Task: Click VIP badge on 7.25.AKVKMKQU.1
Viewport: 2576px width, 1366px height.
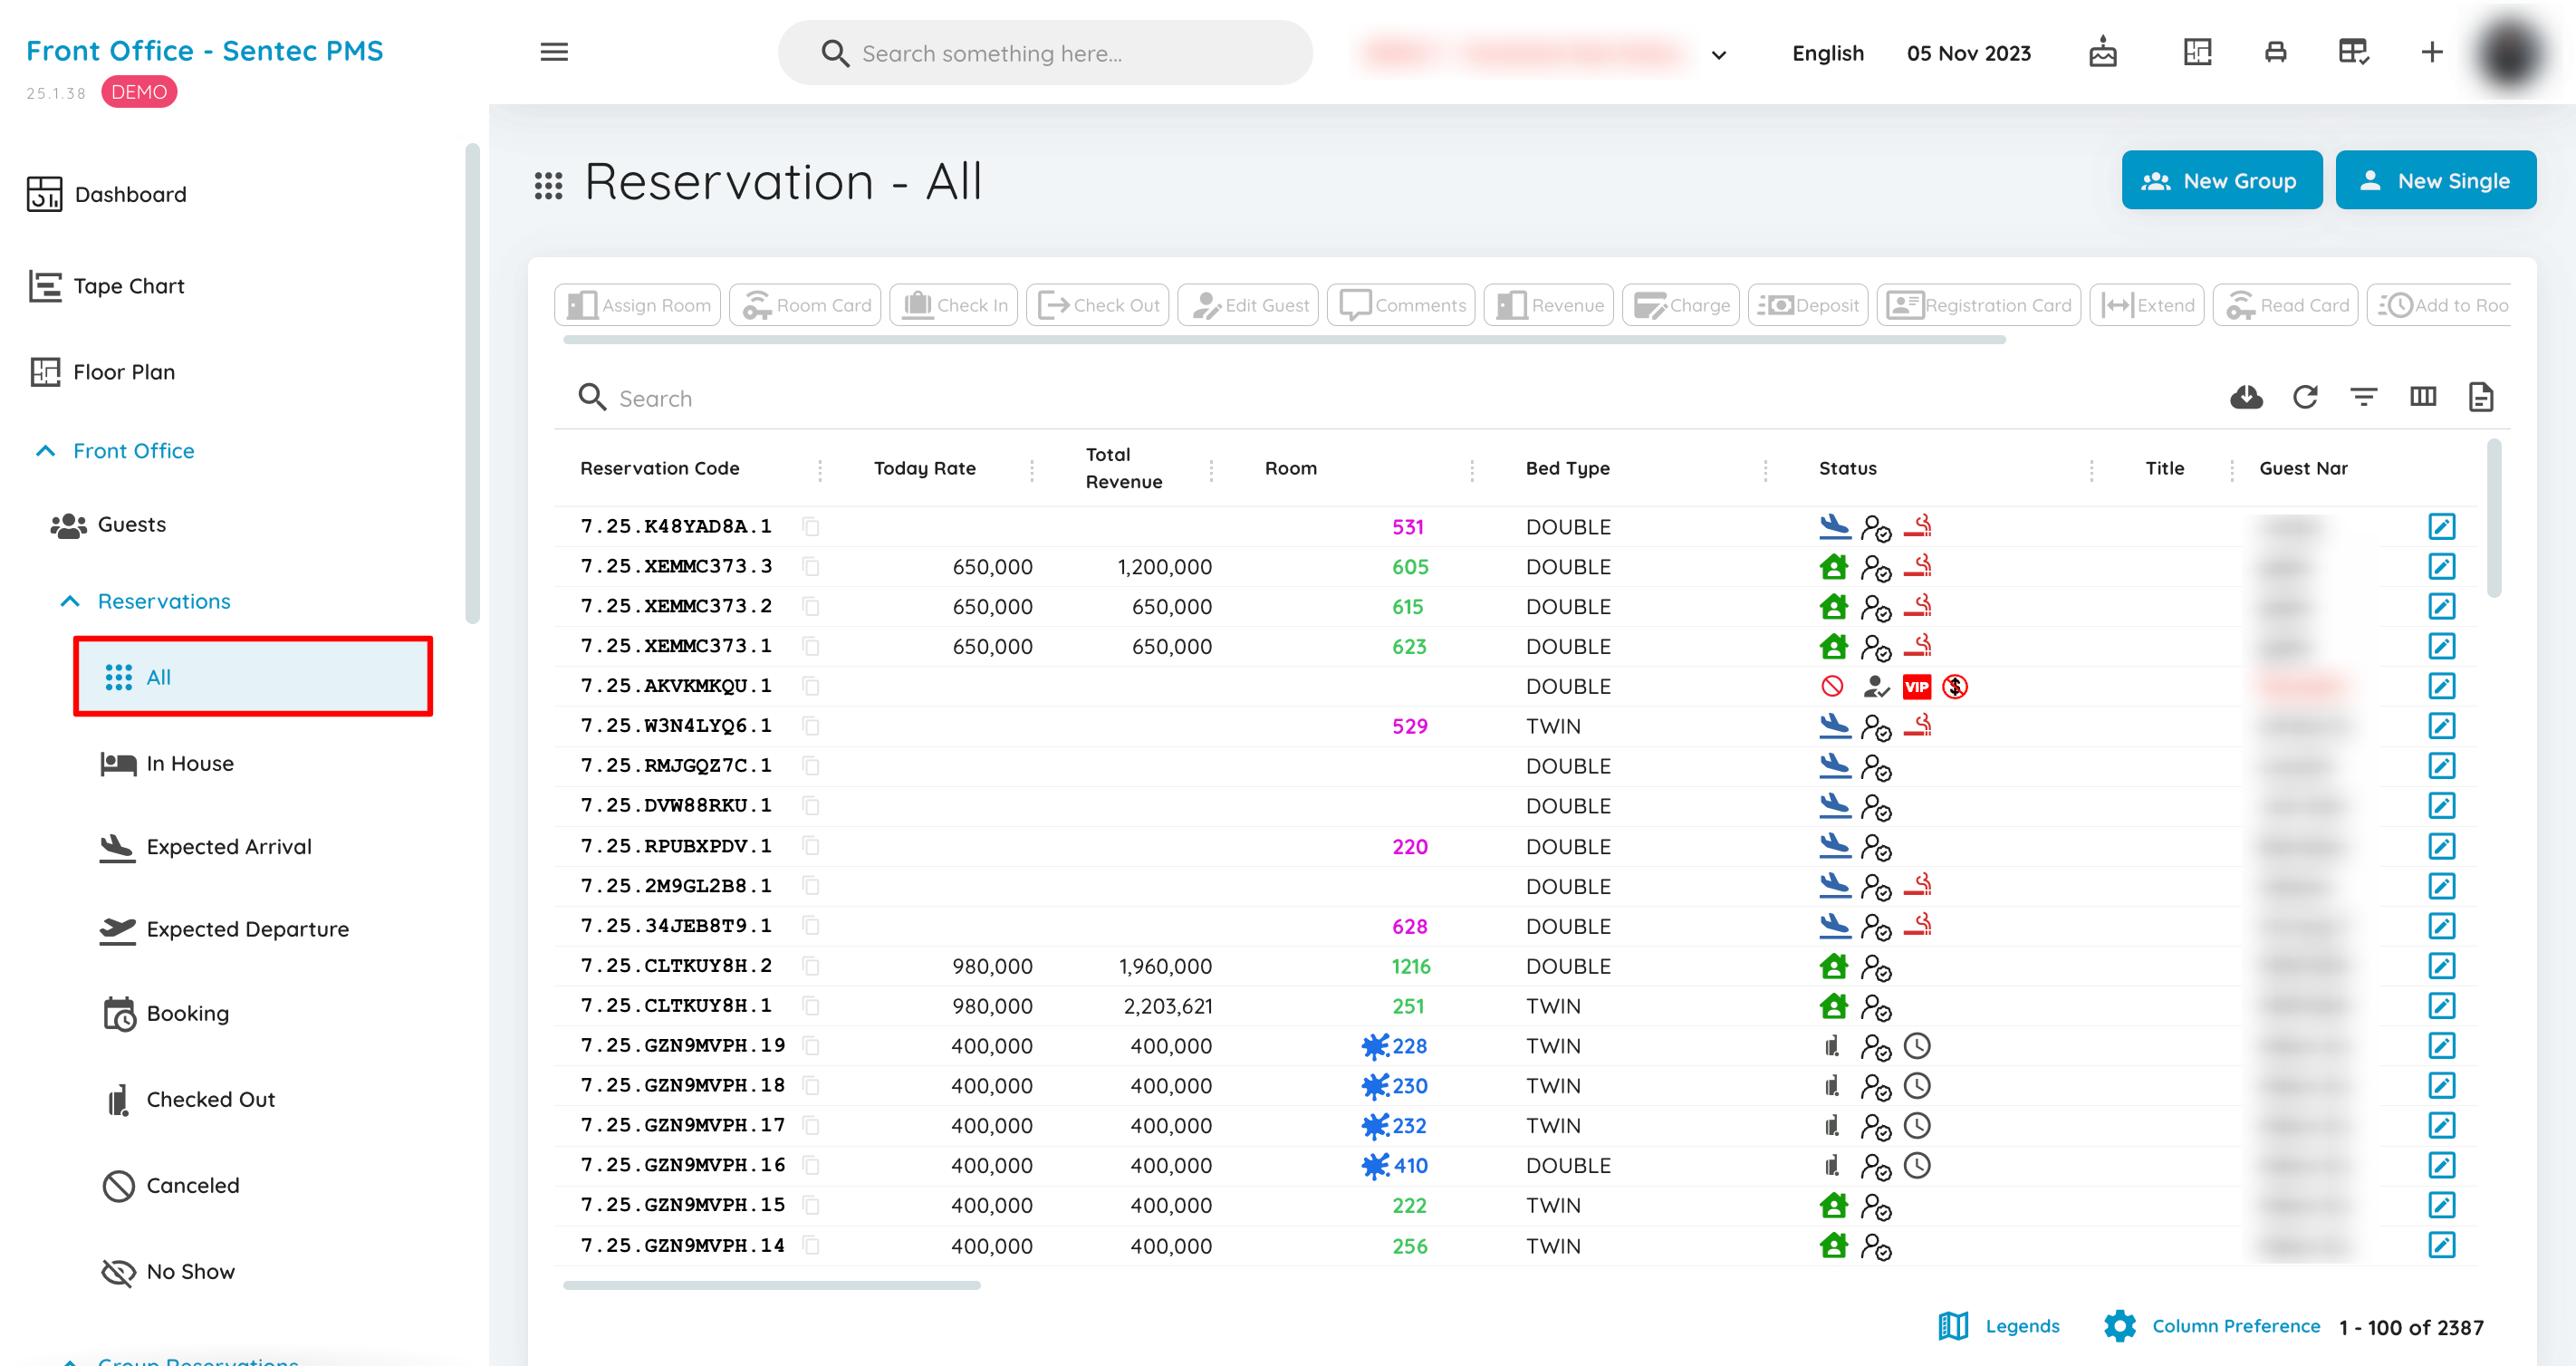Action: 1916,687
